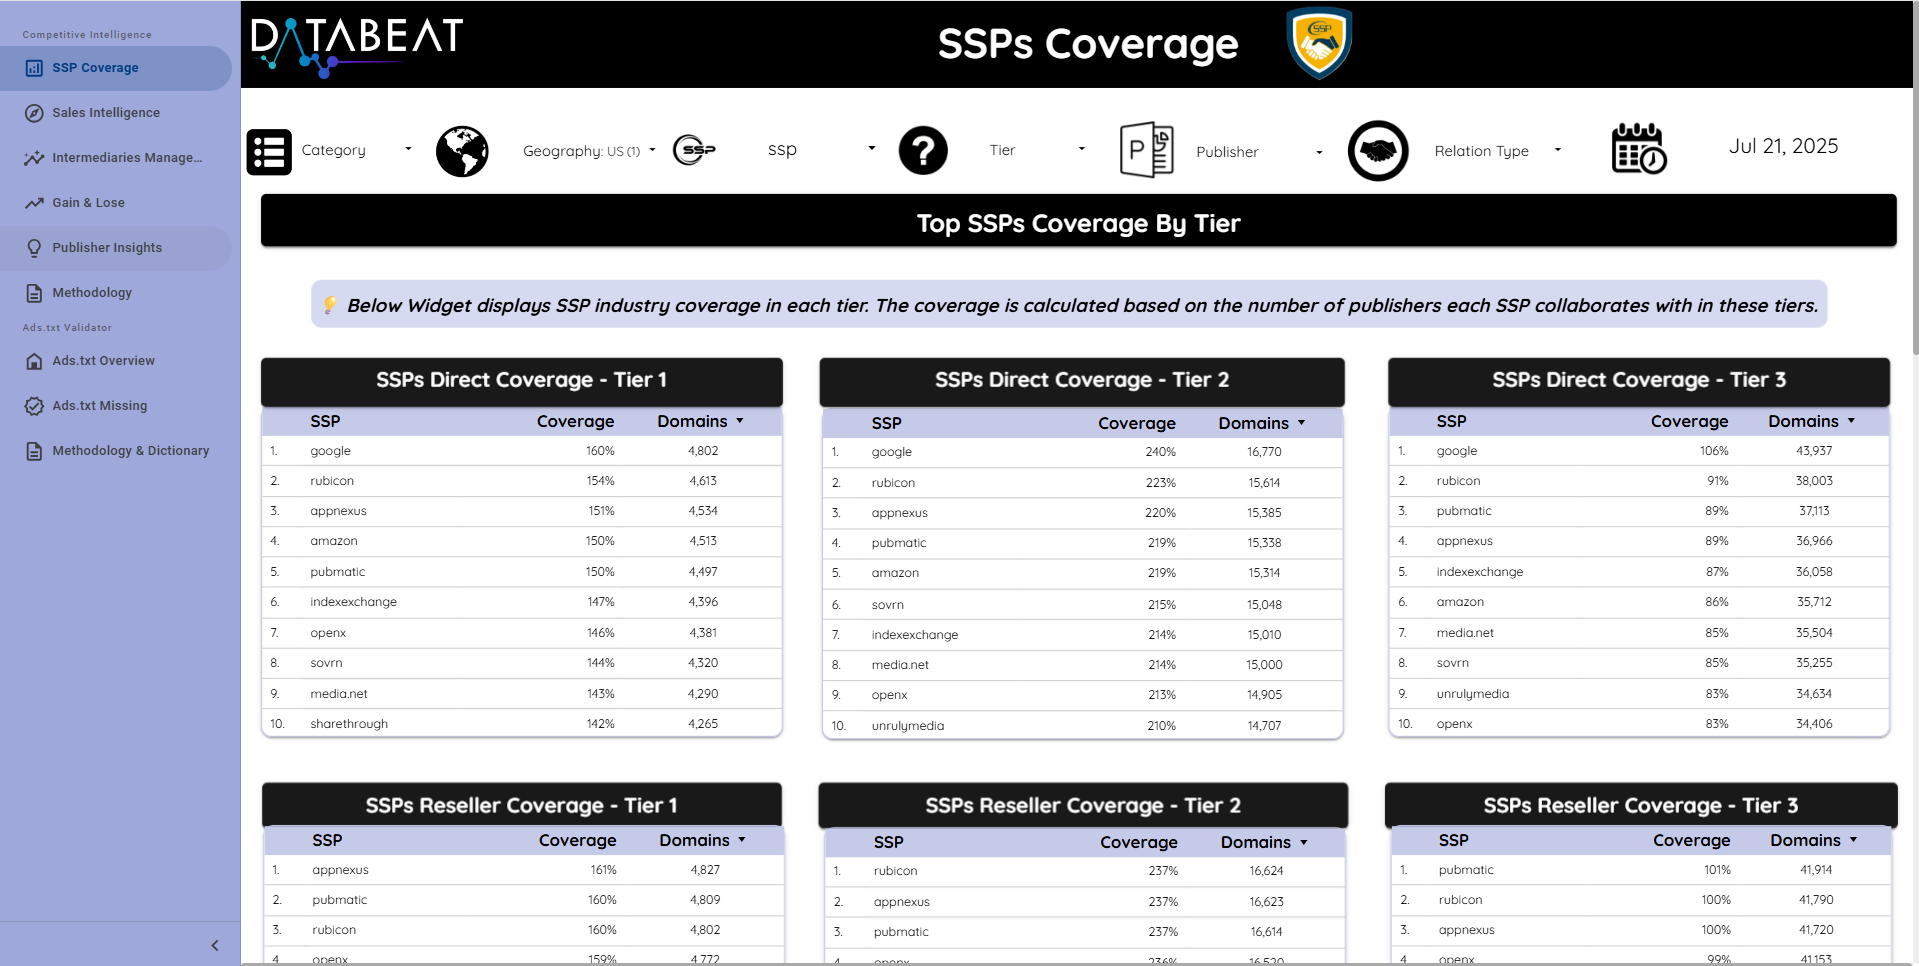The width and height of the screenshot is (1919, 966).
Task: Navigate to Publisher Insights
Action: click(x=116, y=248)
